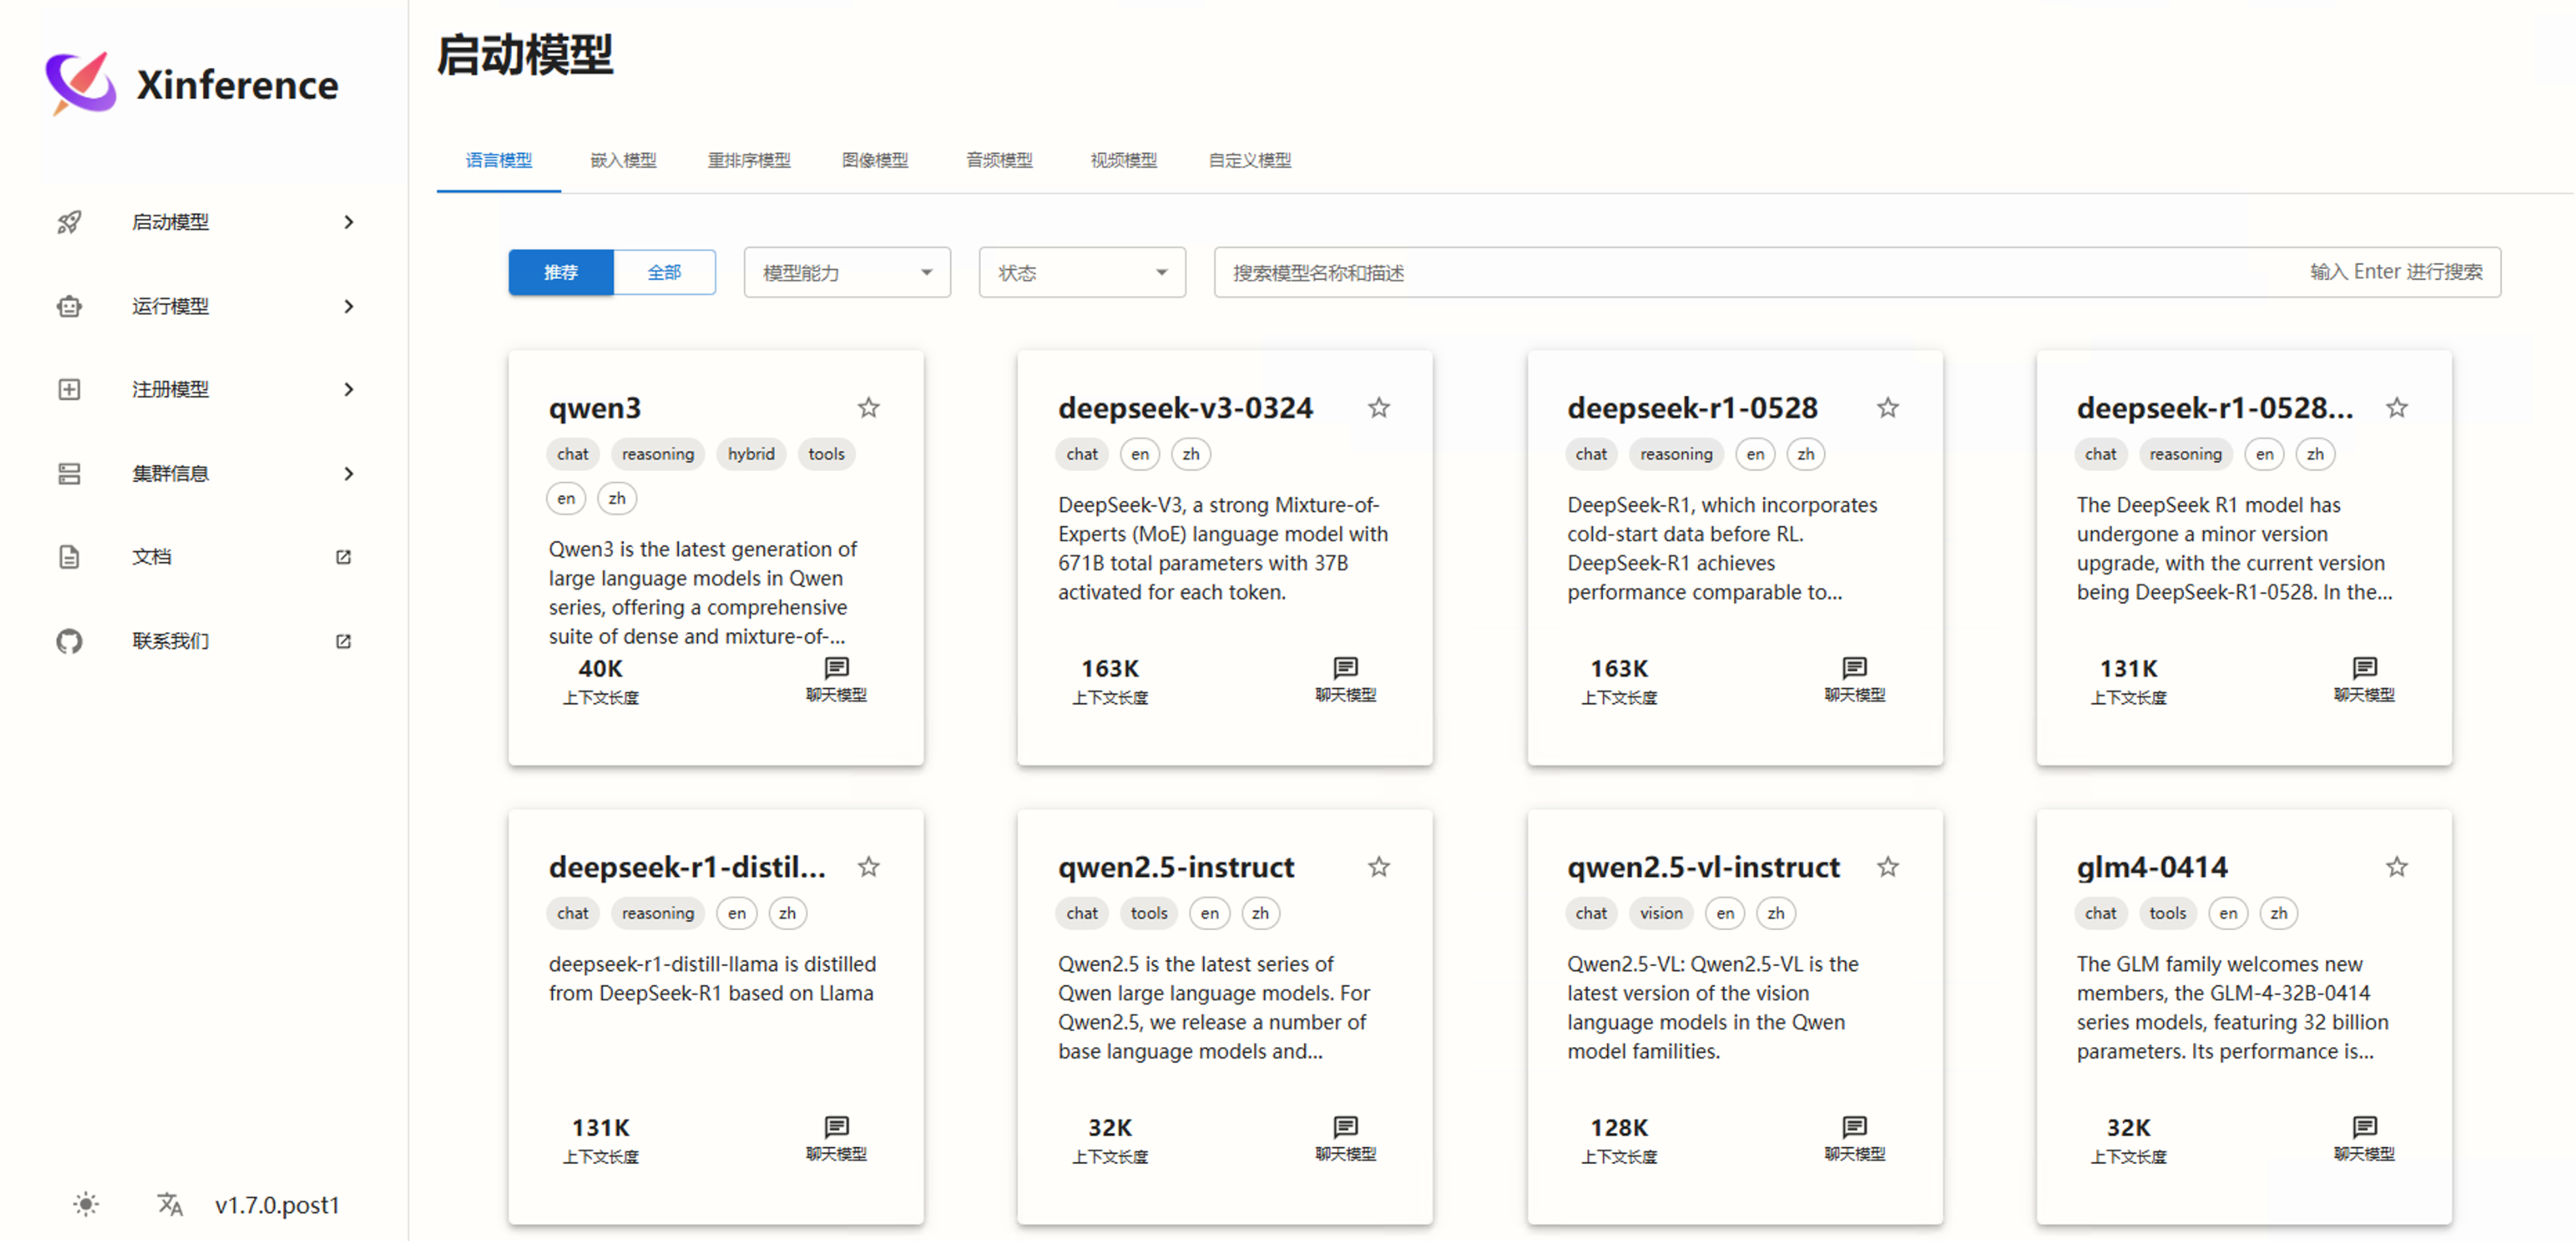Select the 推荐 filter segment
The height and width of the screenshot is (1241, 2576).
[x=560, y=271]
